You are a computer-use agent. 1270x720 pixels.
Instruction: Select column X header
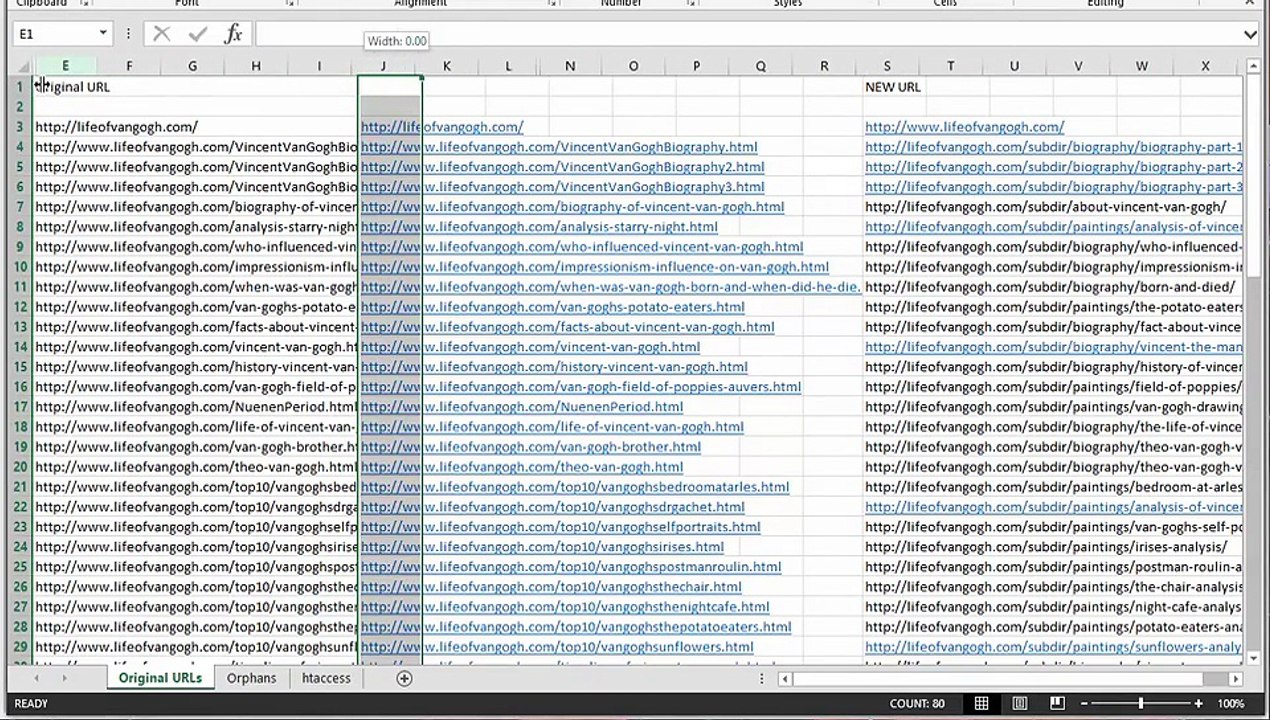[1205, 66]
